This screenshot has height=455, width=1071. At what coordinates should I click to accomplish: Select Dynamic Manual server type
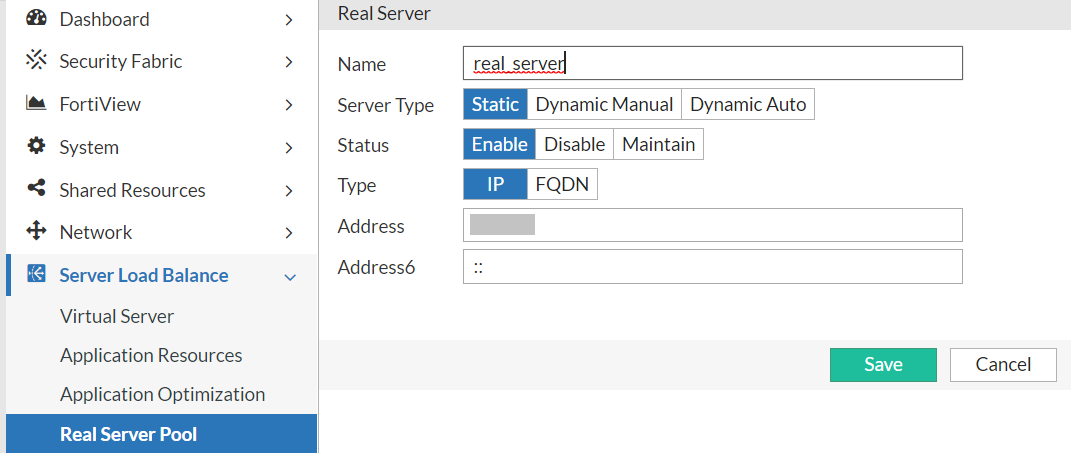point(604,104)
